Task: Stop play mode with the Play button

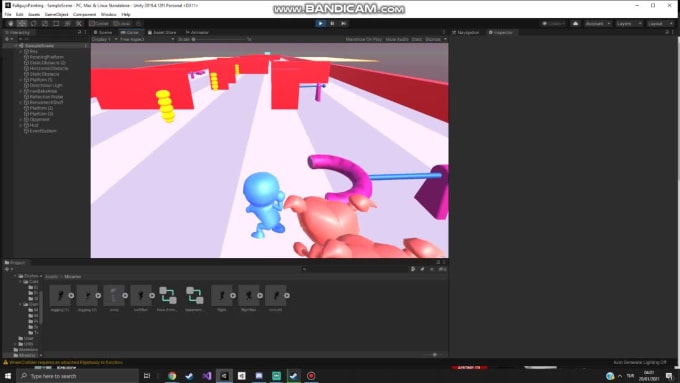Action: 320,23
